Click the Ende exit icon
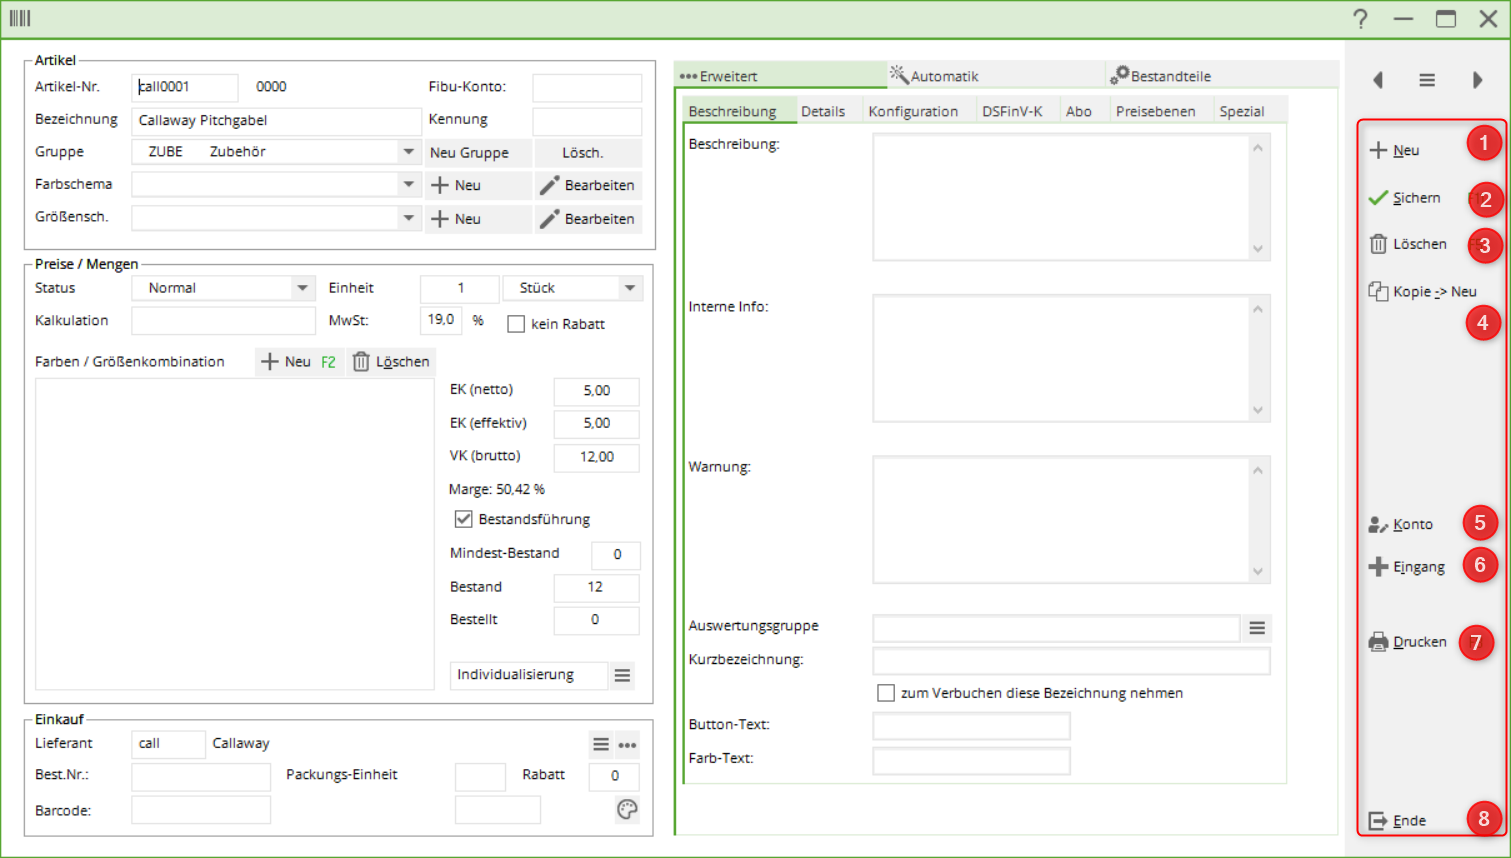 (x=1378, y=821)
